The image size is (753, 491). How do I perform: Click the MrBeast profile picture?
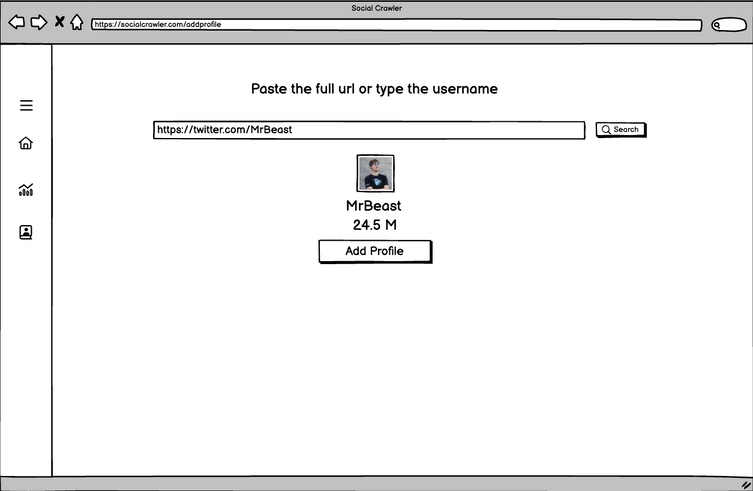(376, 173)
